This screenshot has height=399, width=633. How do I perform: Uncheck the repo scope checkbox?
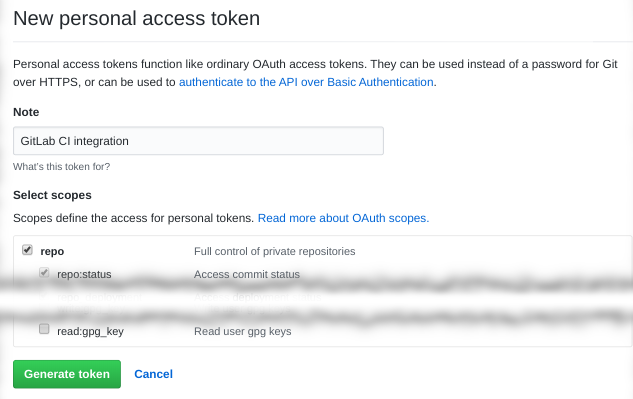pyautogui.click(x=27, y=250)
